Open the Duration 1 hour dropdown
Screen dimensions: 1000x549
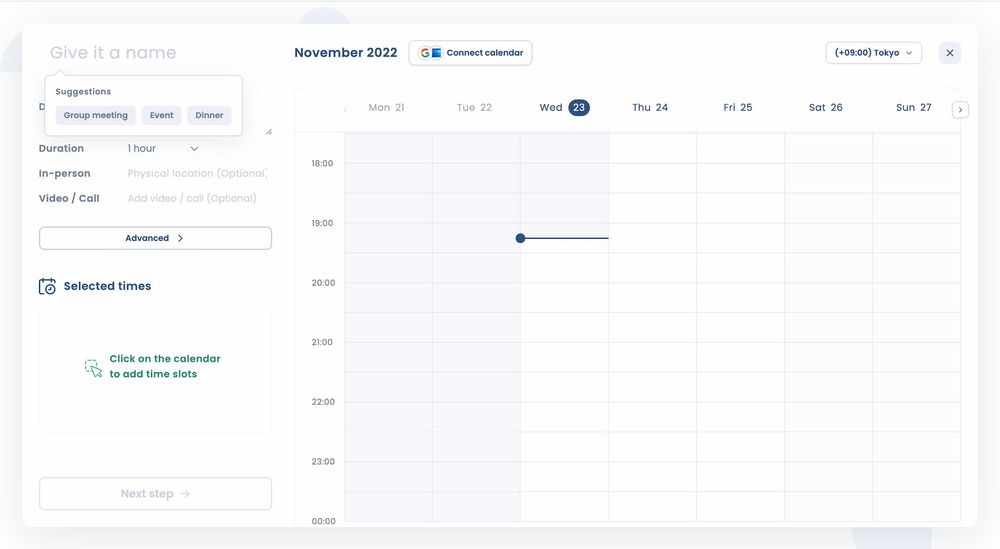[x=163, y=149]
